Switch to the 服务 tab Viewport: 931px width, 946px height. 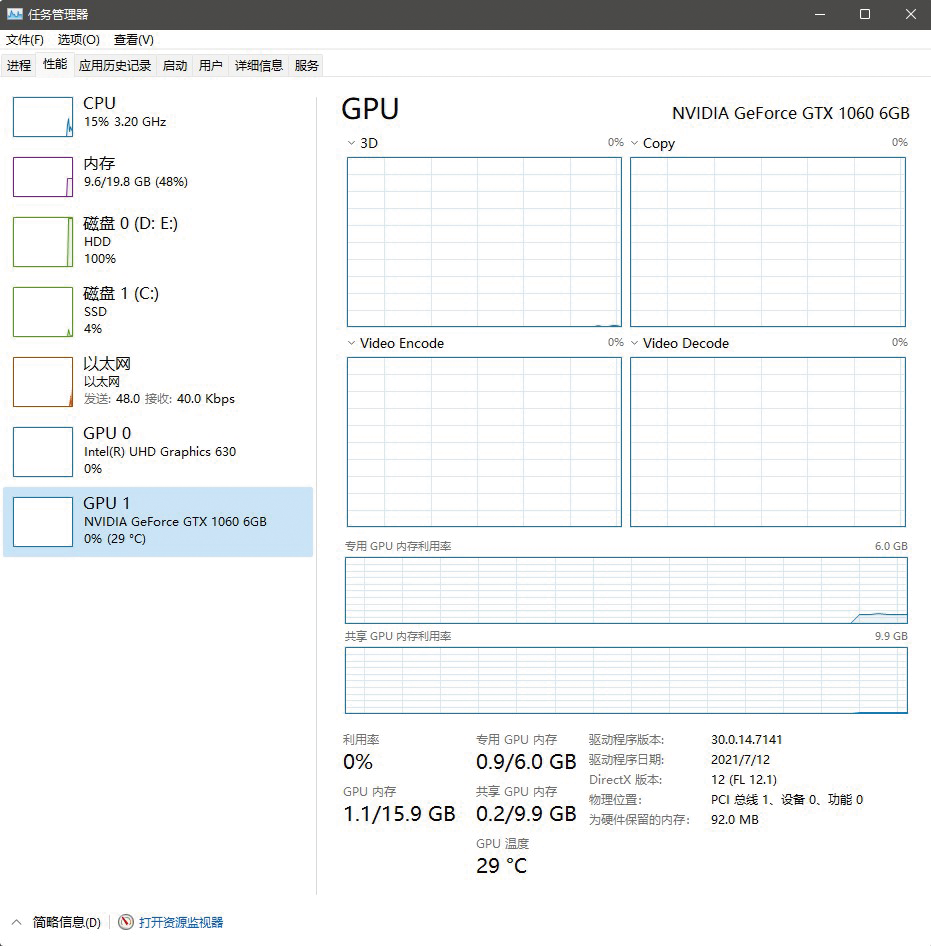click(x=307, y=65)
